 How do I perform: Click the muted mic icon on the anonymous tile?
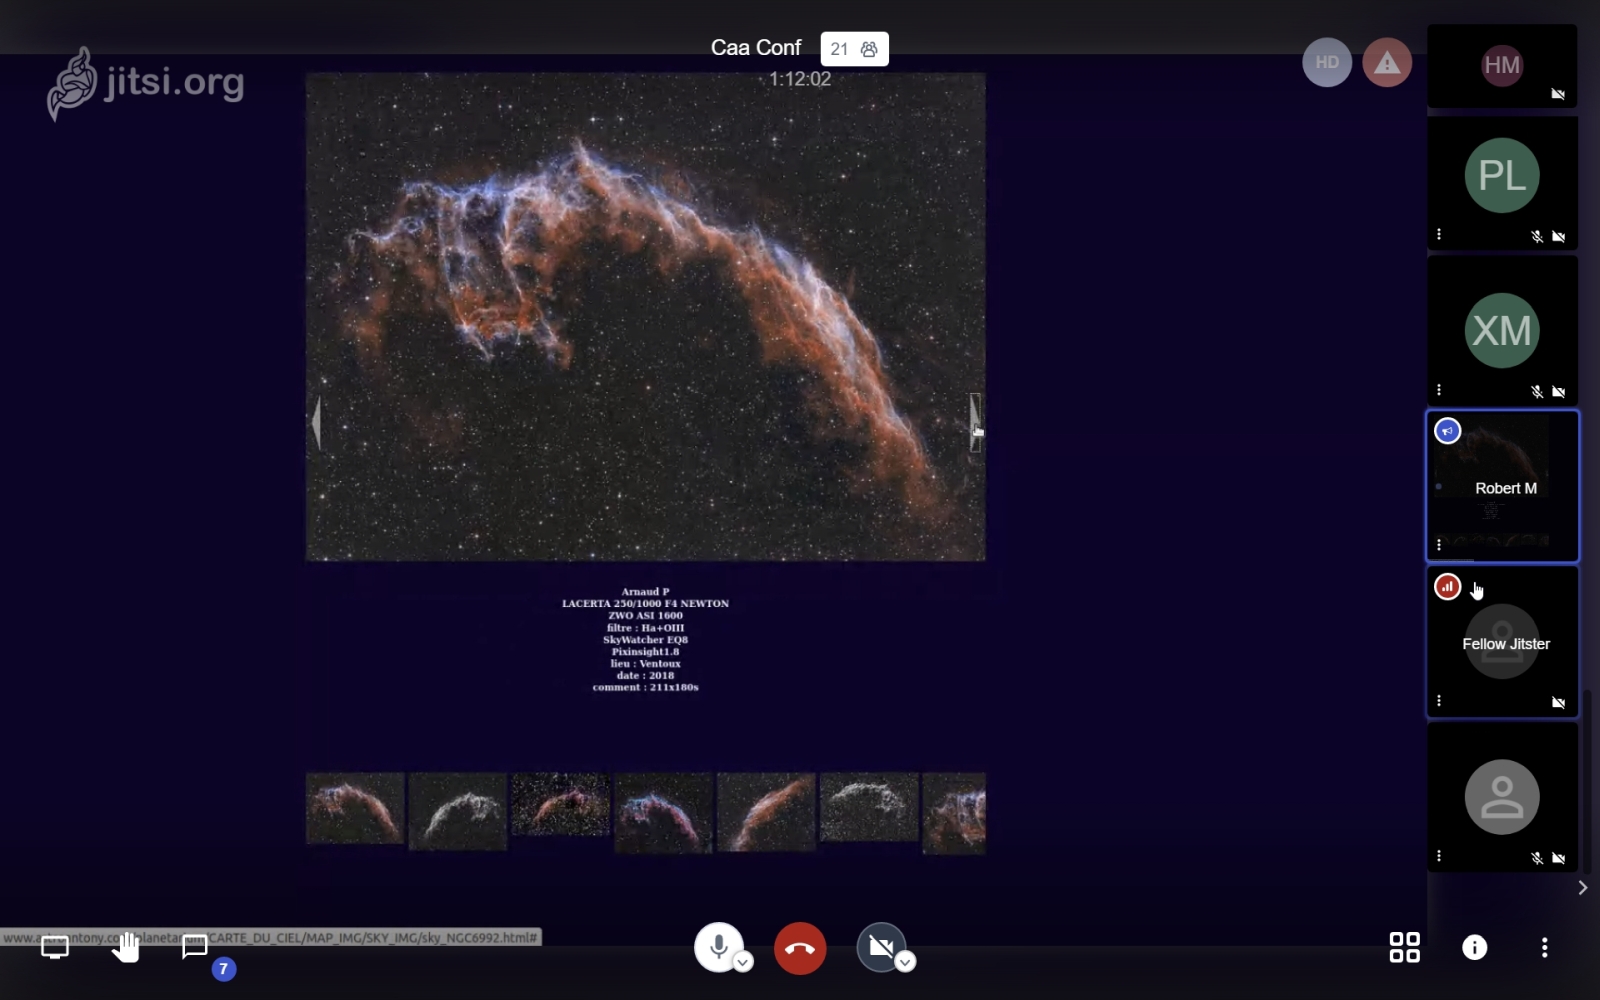coord(1537,858)
